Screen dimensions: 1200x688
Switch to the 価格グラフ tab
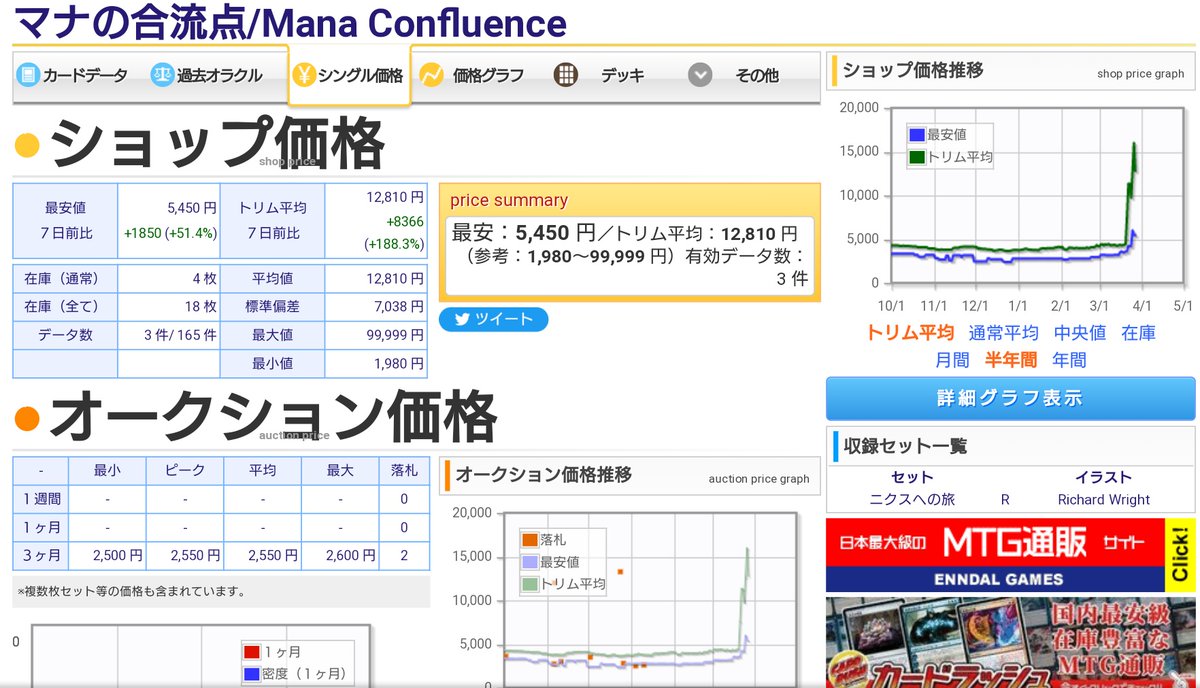(x=474, y=75)
